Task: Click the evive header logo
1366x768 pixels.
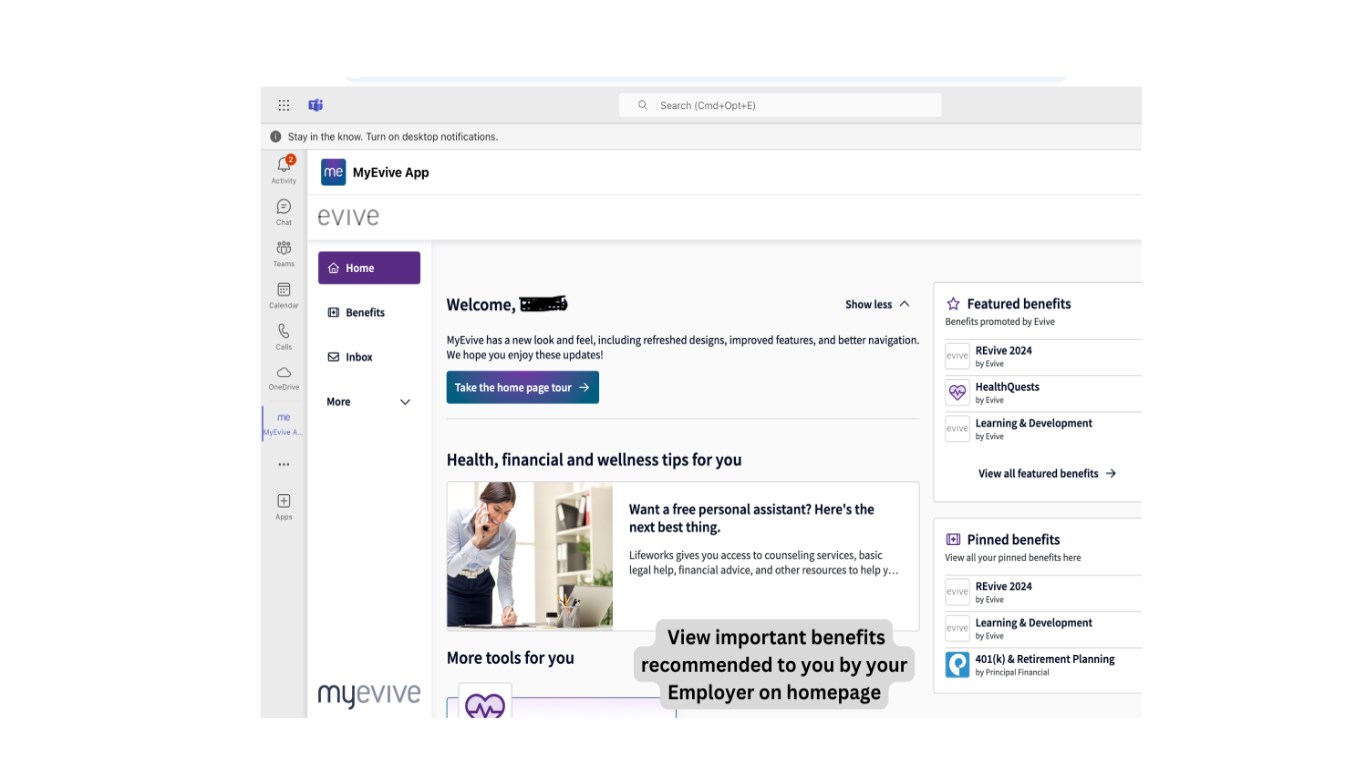Action: 348,217
